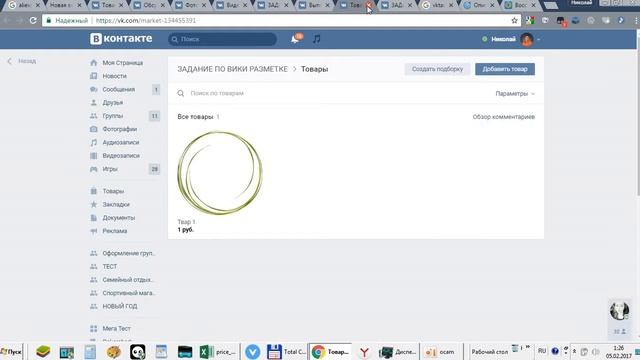The height and width of the screenshot is (360, 640).
Task: Open Диспетчер taskbar item
Action: 397,351
